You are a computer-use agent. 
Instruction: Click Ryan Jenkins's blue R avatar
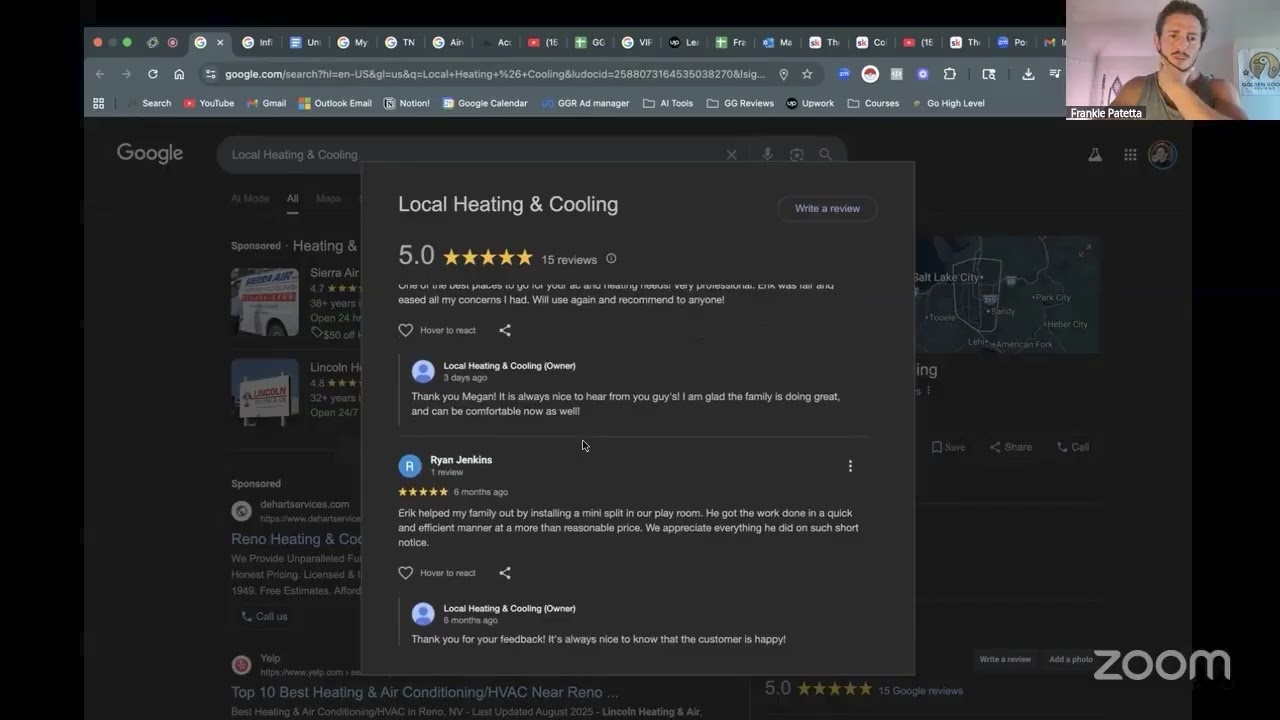point(409,466)
